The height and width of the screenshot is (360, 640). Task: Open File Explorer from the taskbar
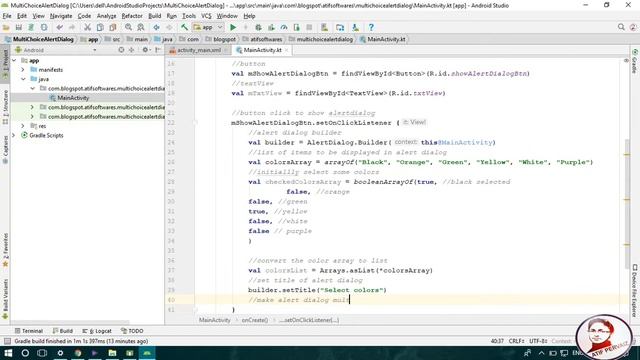click(112, 353)
